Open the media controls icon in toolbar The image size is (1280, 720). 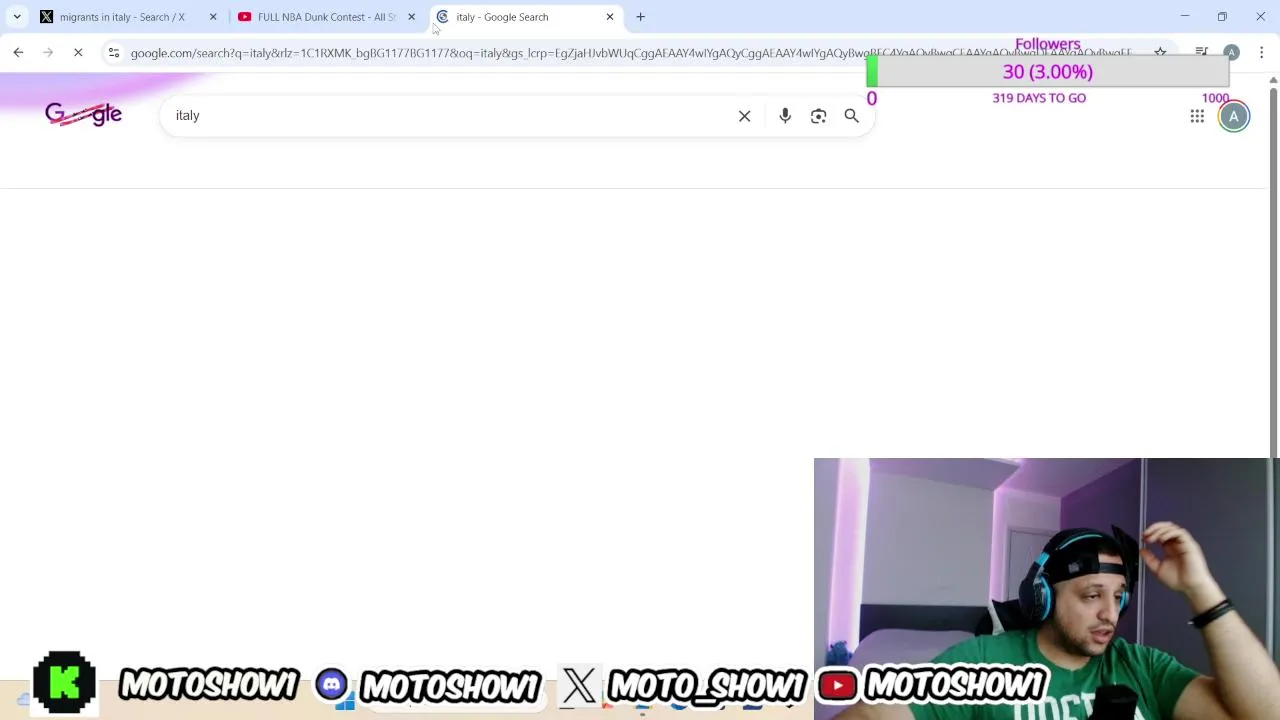pyautogui.click(x=1202, y=52)
